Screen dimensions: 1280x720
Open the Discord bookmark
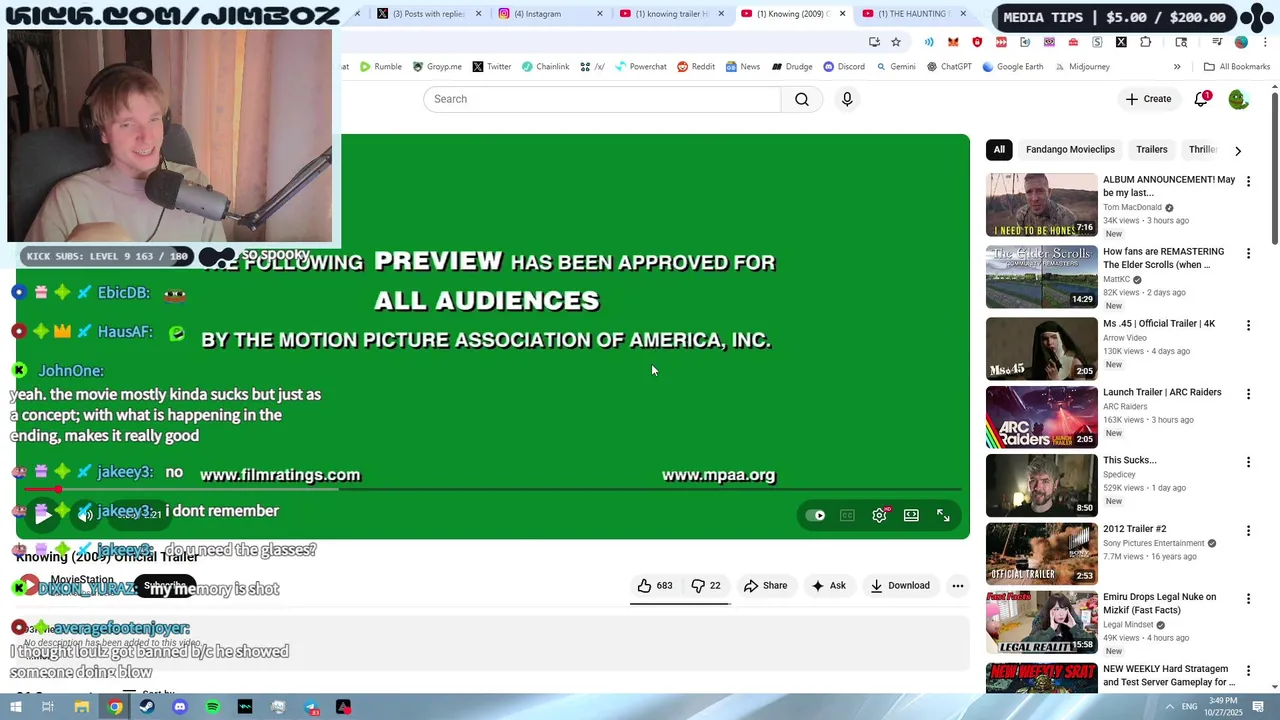click(x=844, y=67)
